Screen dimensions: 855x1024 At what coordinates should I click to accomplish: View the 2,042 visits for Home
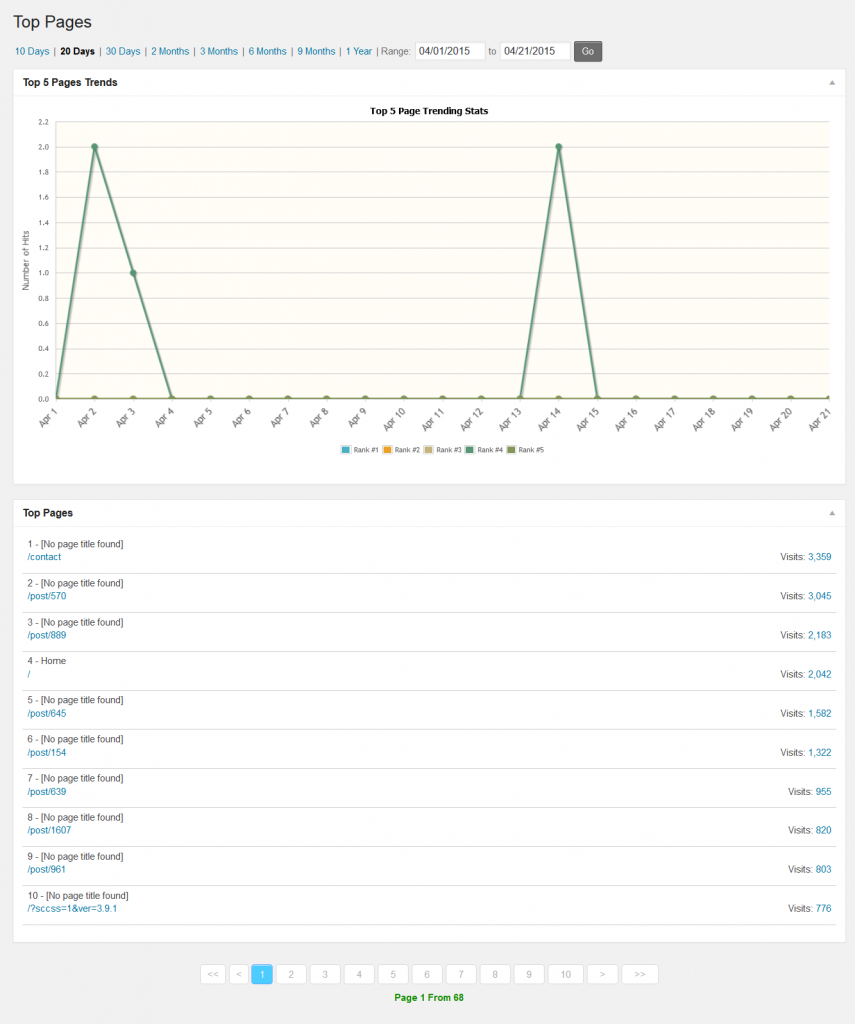point(819,674)
